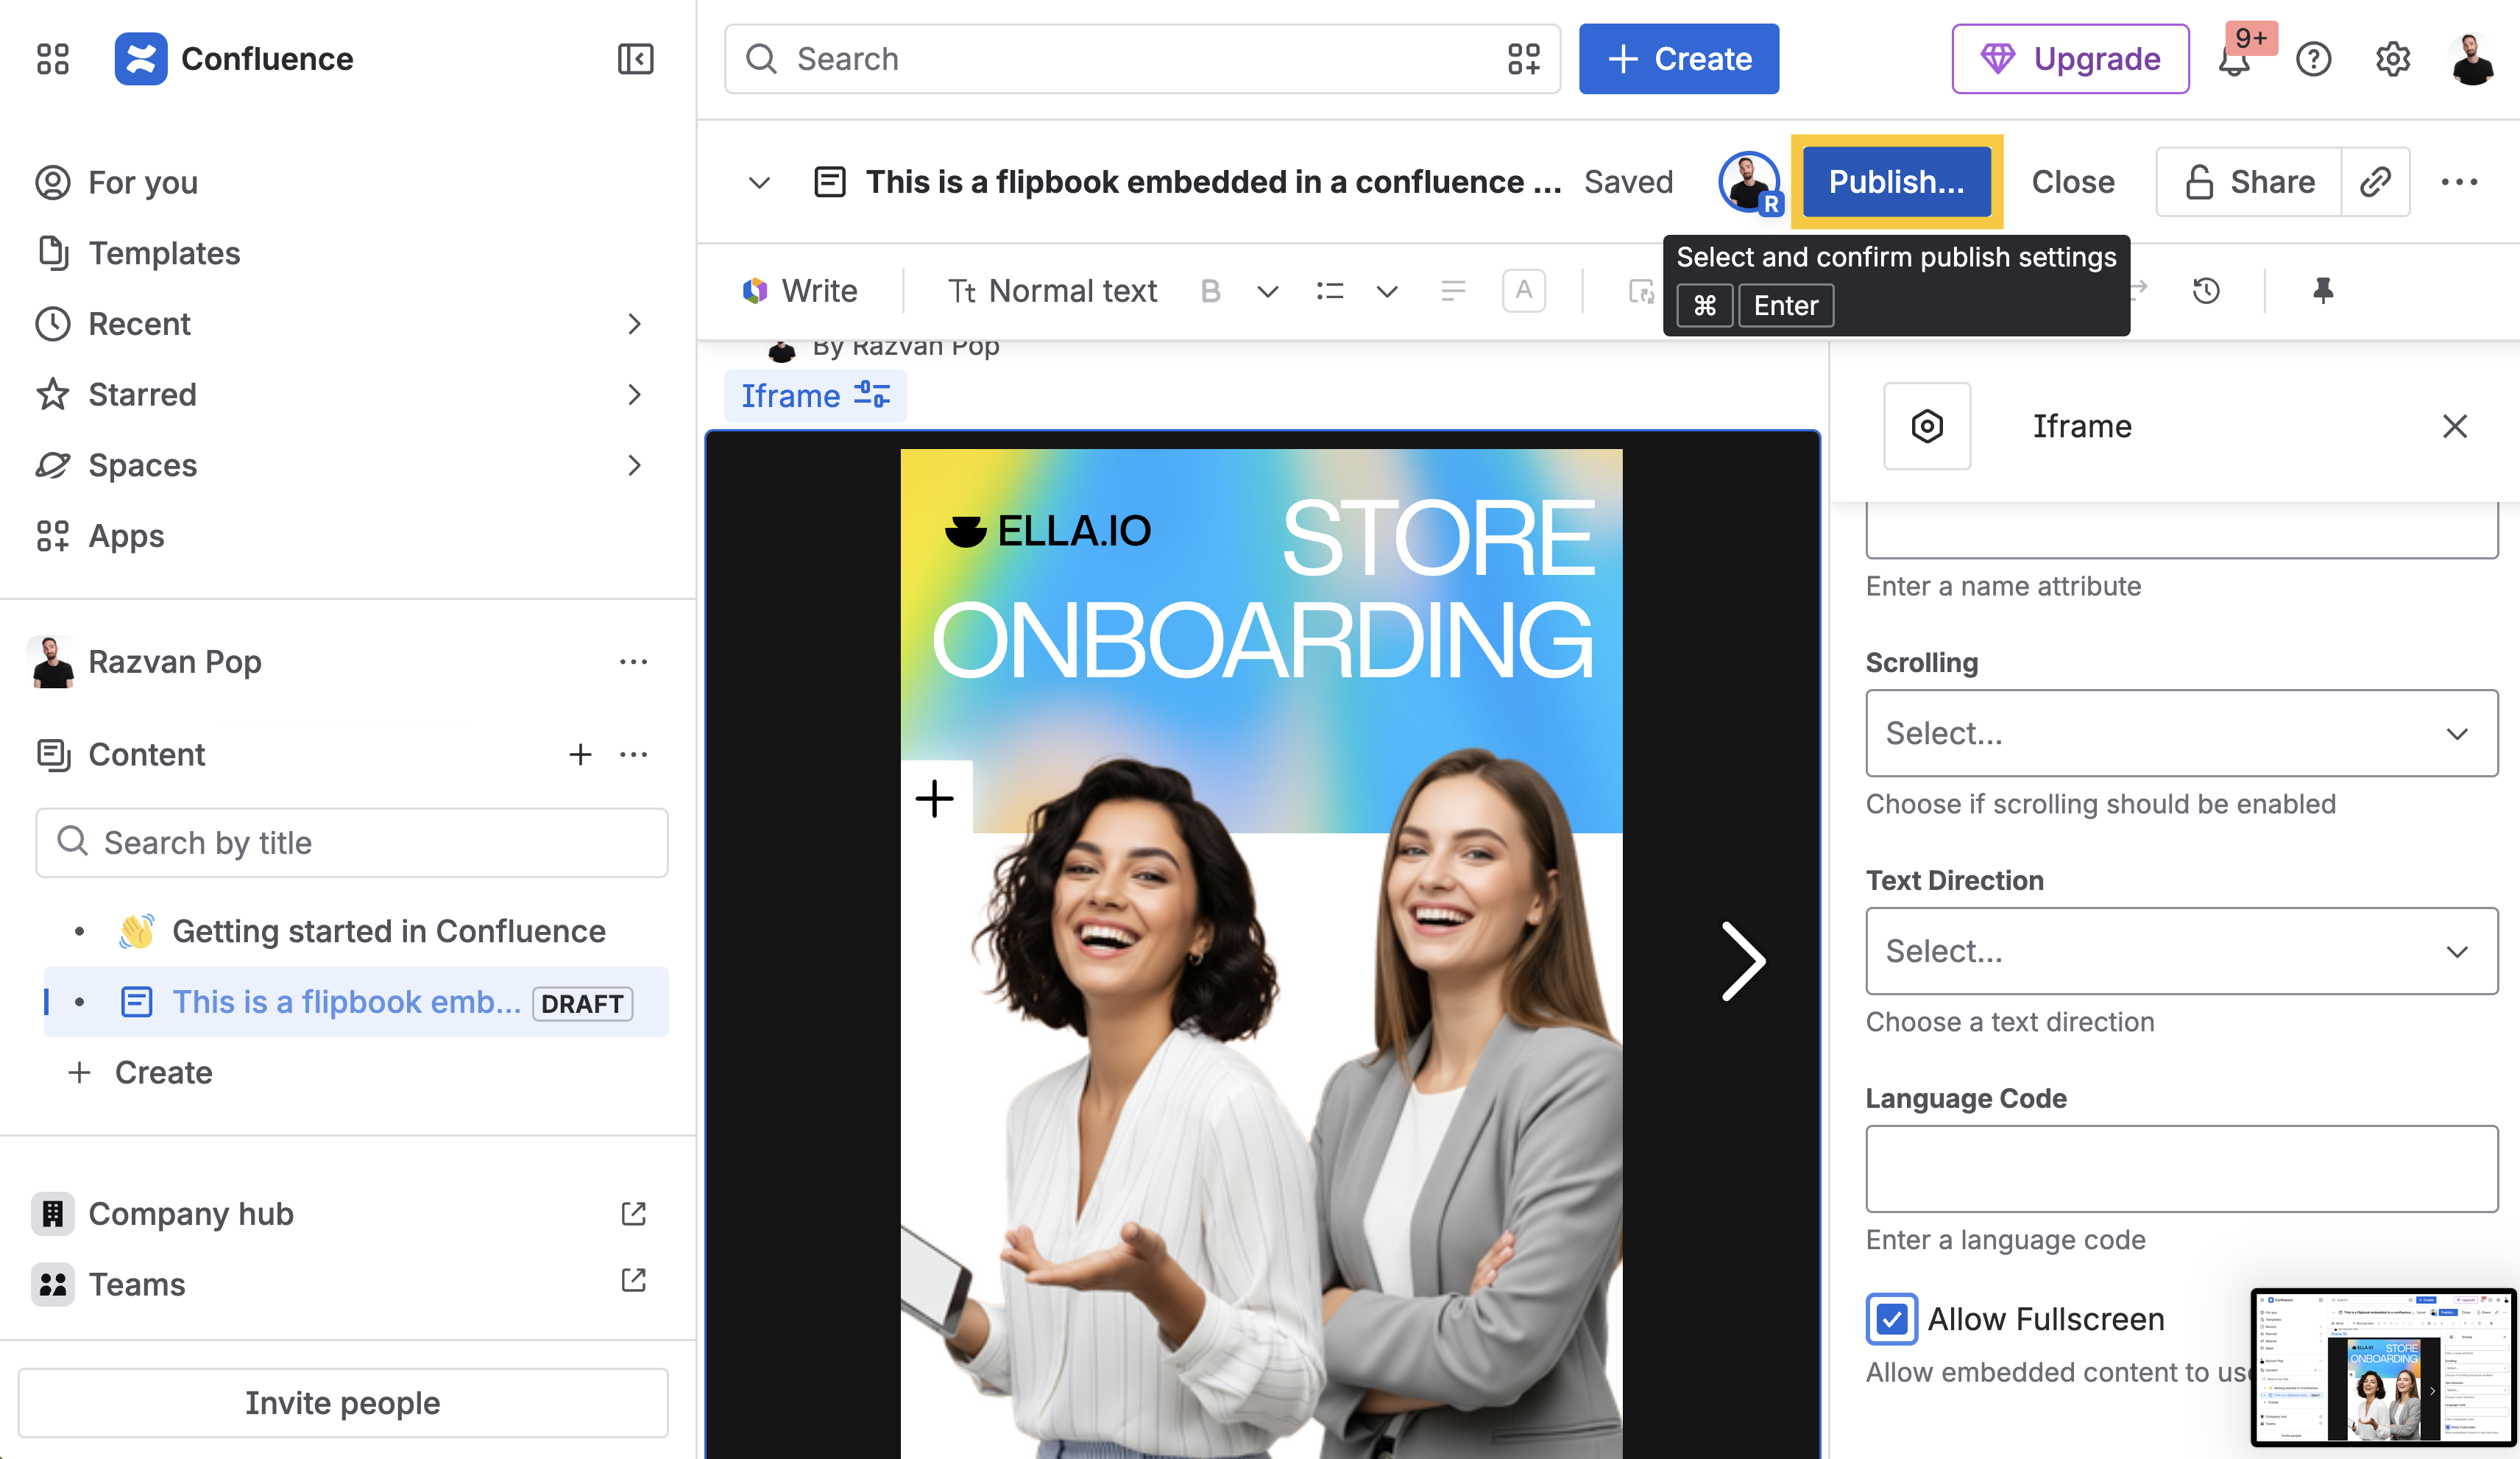Toggle bold formatting
Image resolution: width=2520 pixels, height=1459 pixels.
(x=1210, y=291)
